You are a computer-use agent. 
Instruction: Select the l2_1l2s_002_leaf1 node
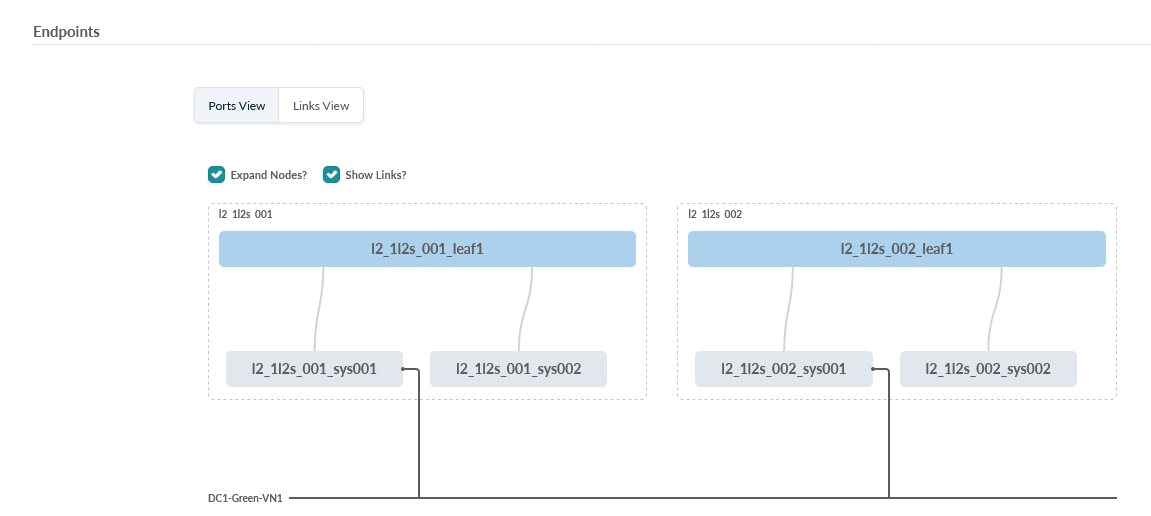896,249
